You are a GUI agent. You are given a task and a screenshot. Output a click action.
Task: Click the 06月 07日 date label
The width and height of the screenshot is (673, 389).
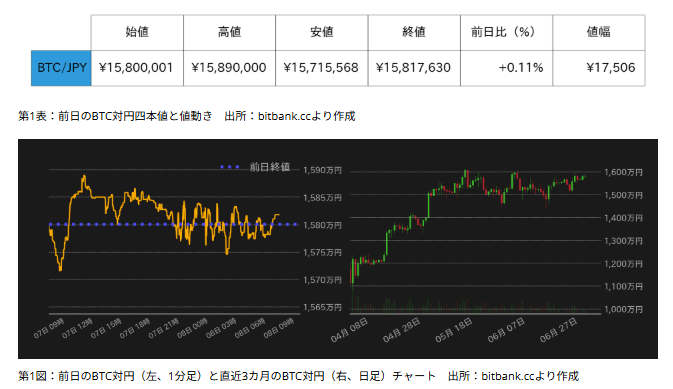[x=506, y=330]
